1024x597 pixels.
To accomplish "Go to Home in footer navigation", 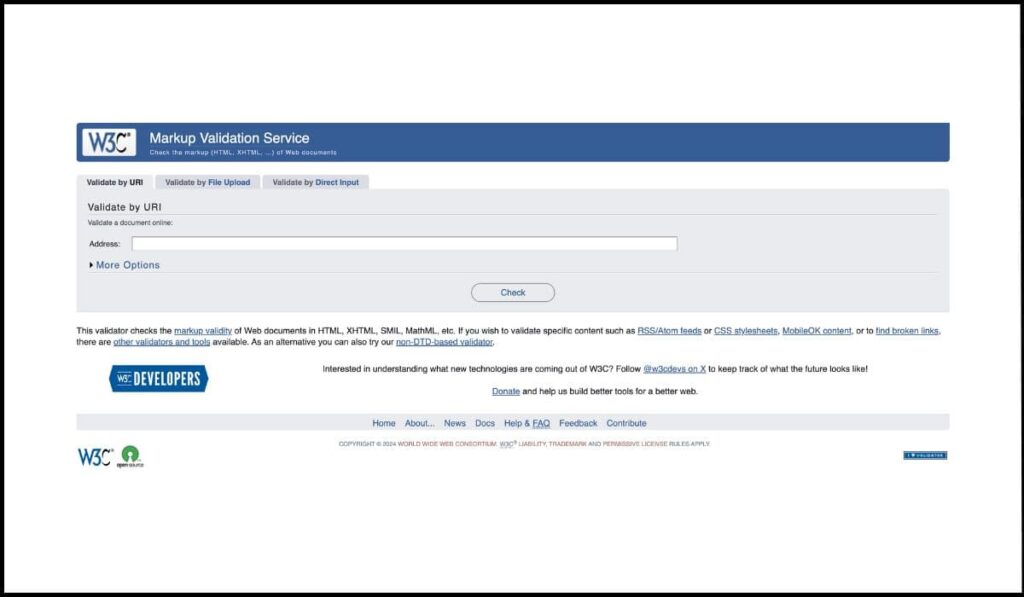I will 384,423.
